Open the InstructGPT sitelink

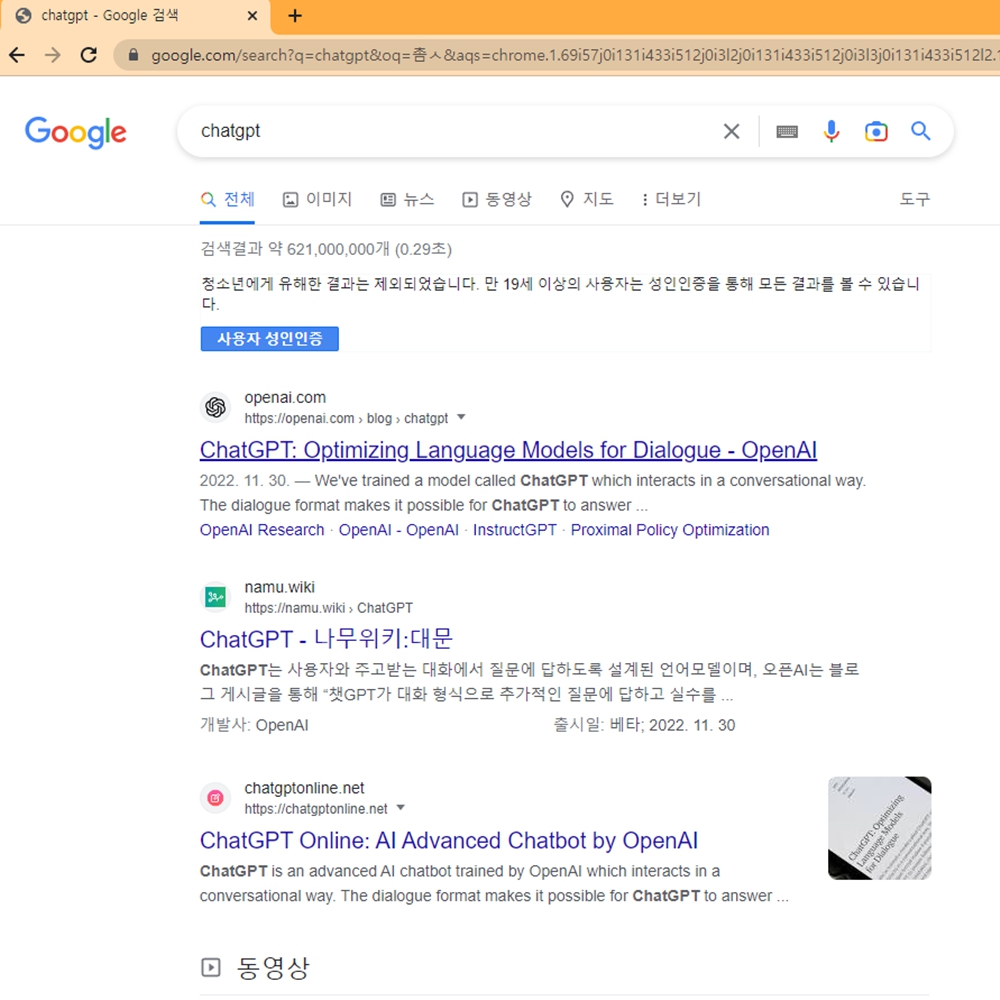pyautogui.click(x=515, y=530)
